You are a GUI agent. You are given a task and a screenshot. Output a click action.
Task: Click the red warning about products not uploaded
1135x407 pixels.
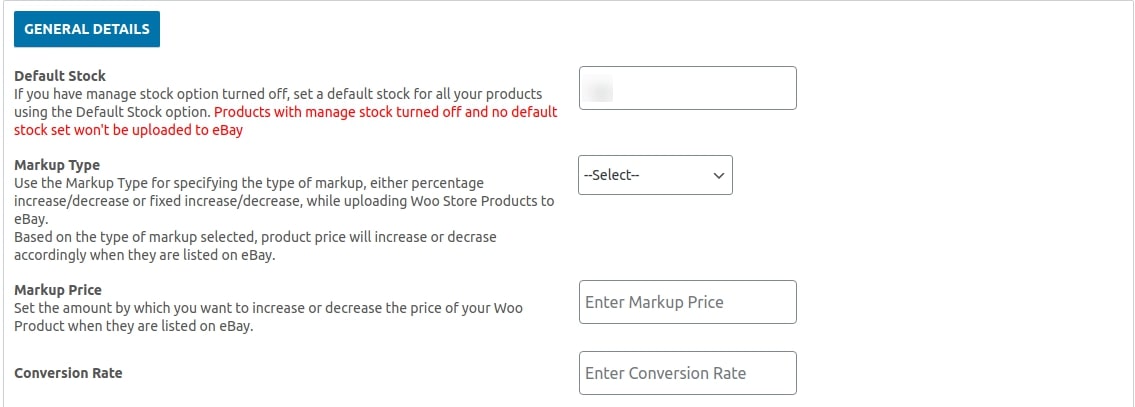(x=286, y=122)
